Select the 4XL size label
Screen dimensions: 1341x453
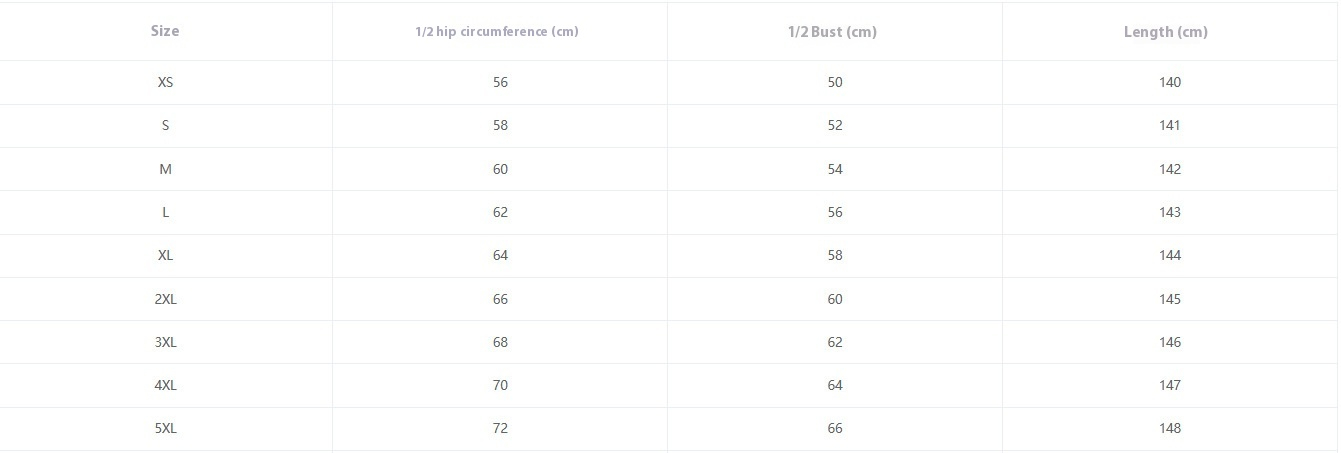pyautogui.click(x=165, y=385)
